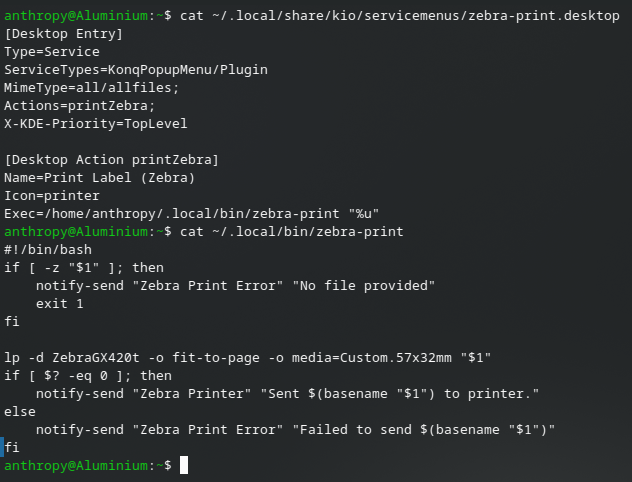Viewport: 632px width, 482px height.
Task: Click the "#!/bin/bash" shebang line
Action: (x=48, y=250)
